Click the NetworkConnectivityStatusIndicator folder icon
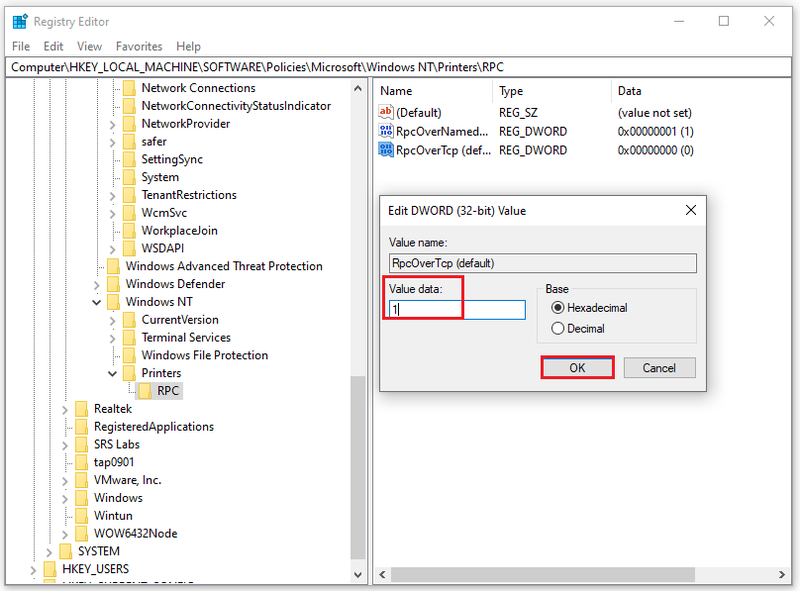Image resolution: width=800 pixels, height=591 pixels. 130,106
